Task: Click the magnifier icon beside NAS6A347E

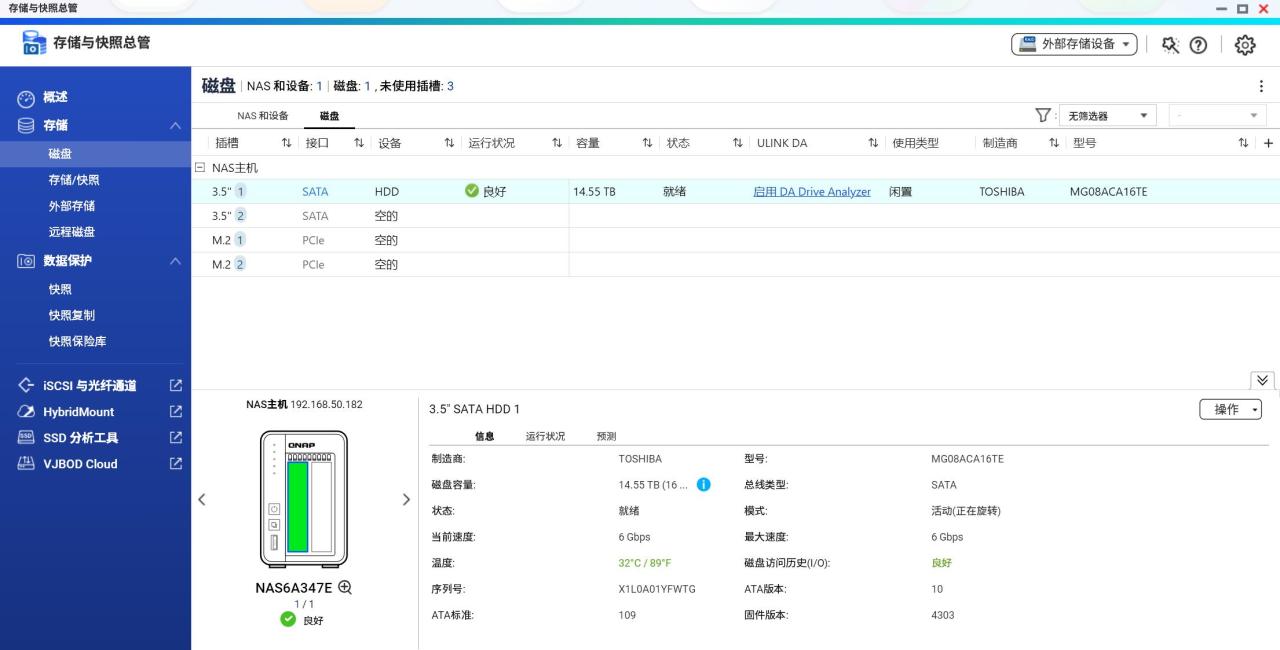Action: [x=345, y=587]
